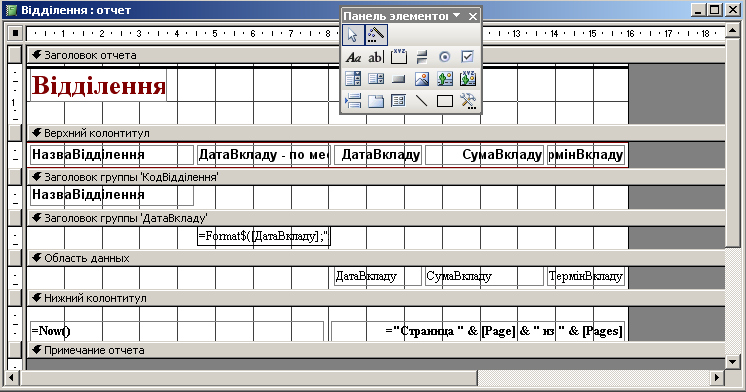Screen dimensions: 746x392
Task: Select the "Страница" & [Page] expression box
Action: tap(478, 331)
